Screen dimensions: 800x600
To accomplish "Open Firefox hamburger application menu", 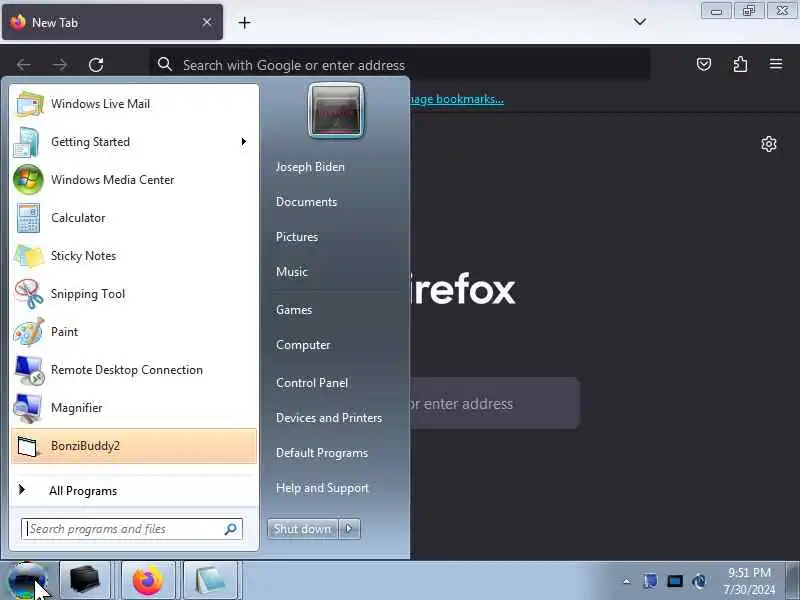I will point(776,64).
